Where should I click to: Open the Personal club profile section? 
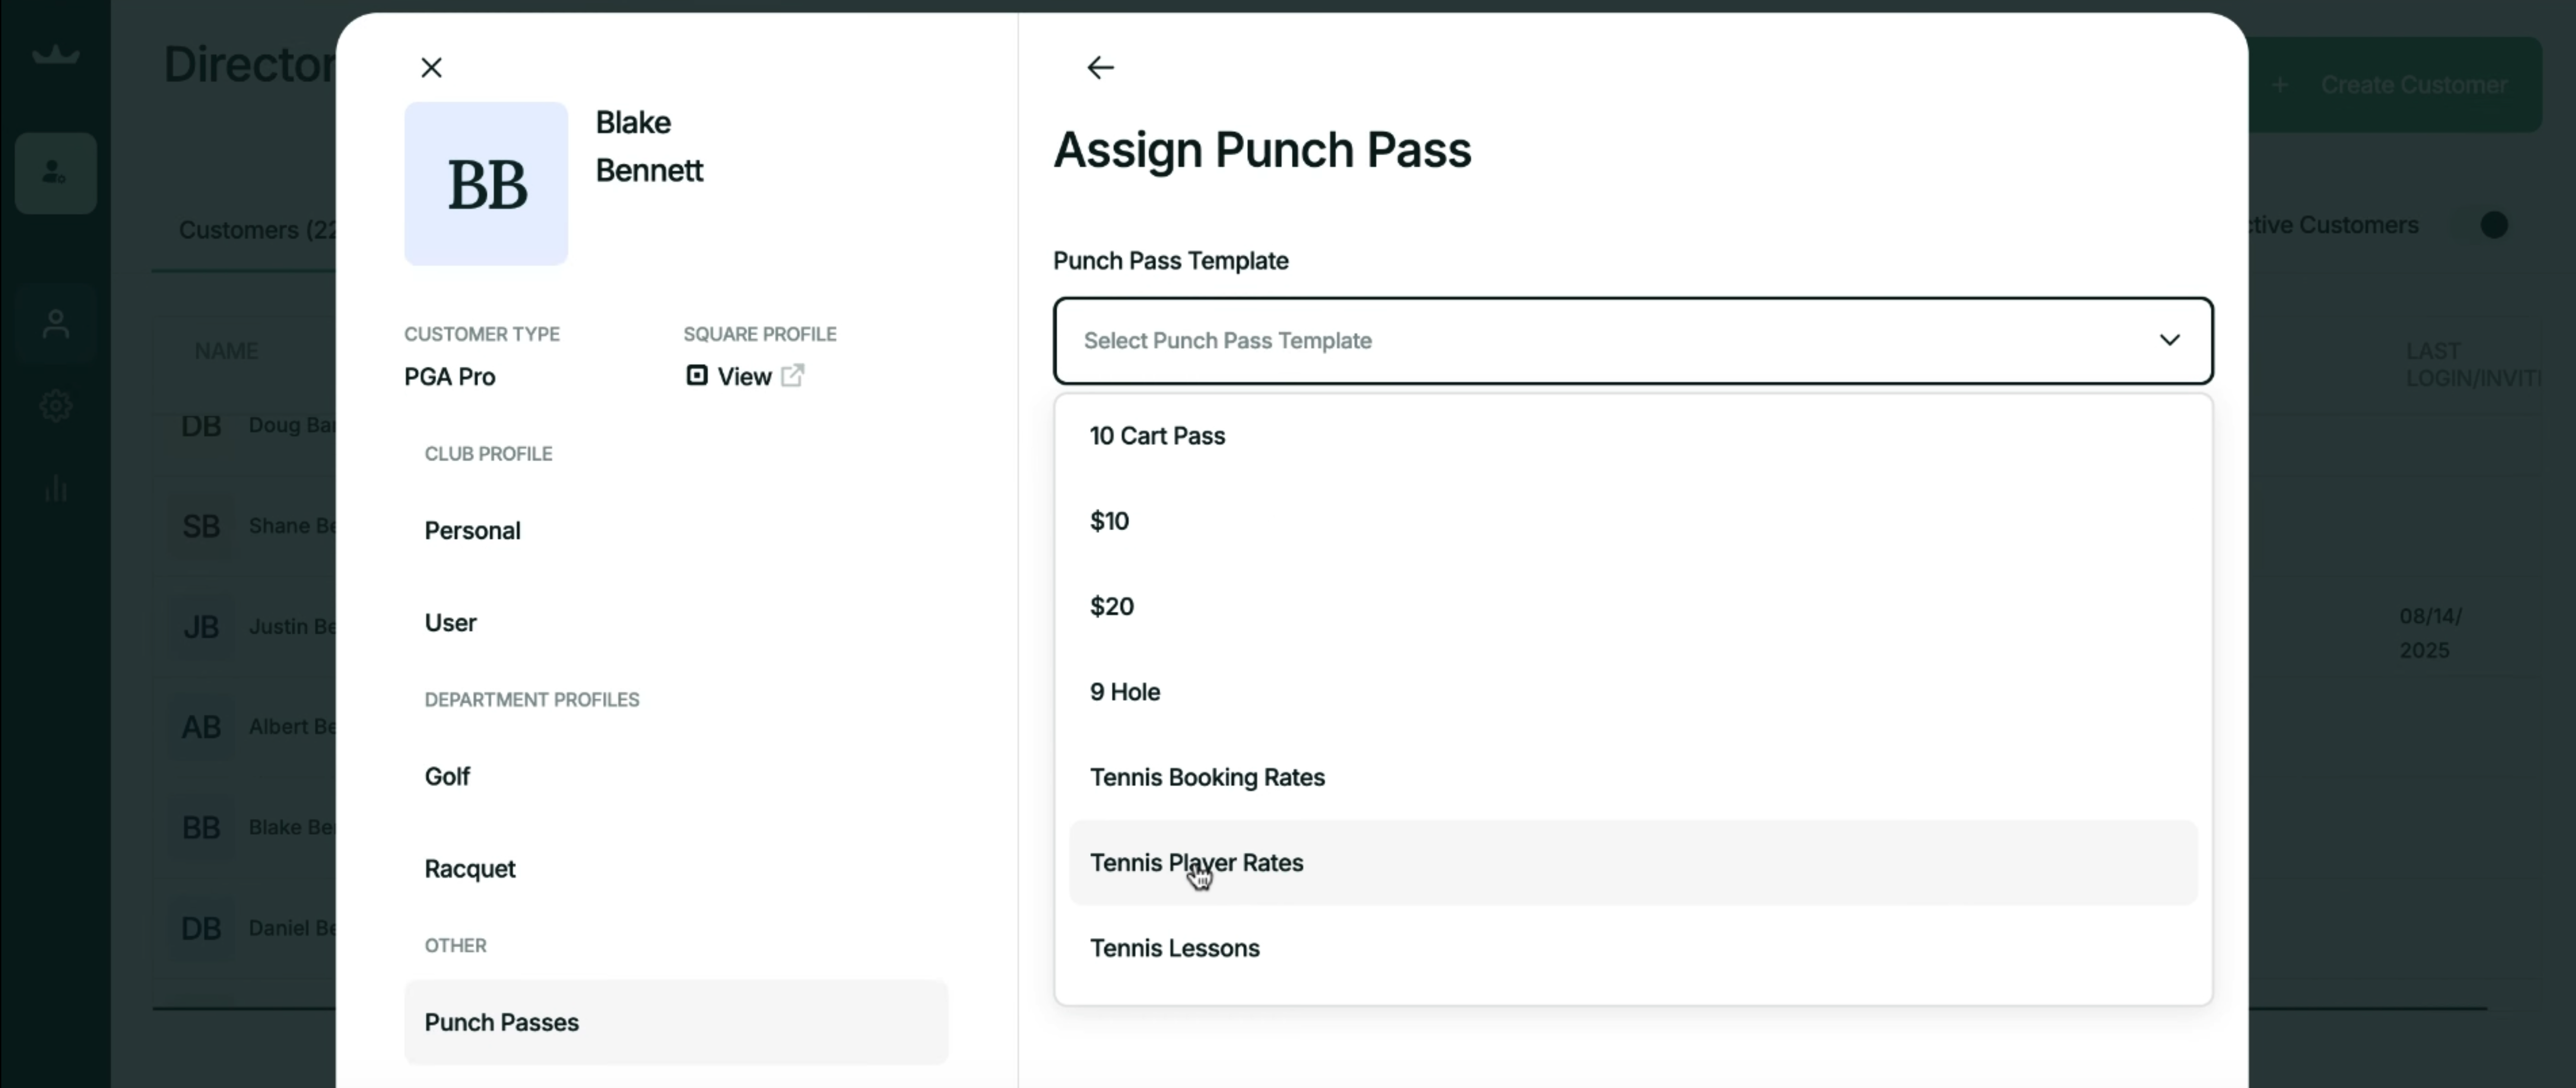pos(472,531)
